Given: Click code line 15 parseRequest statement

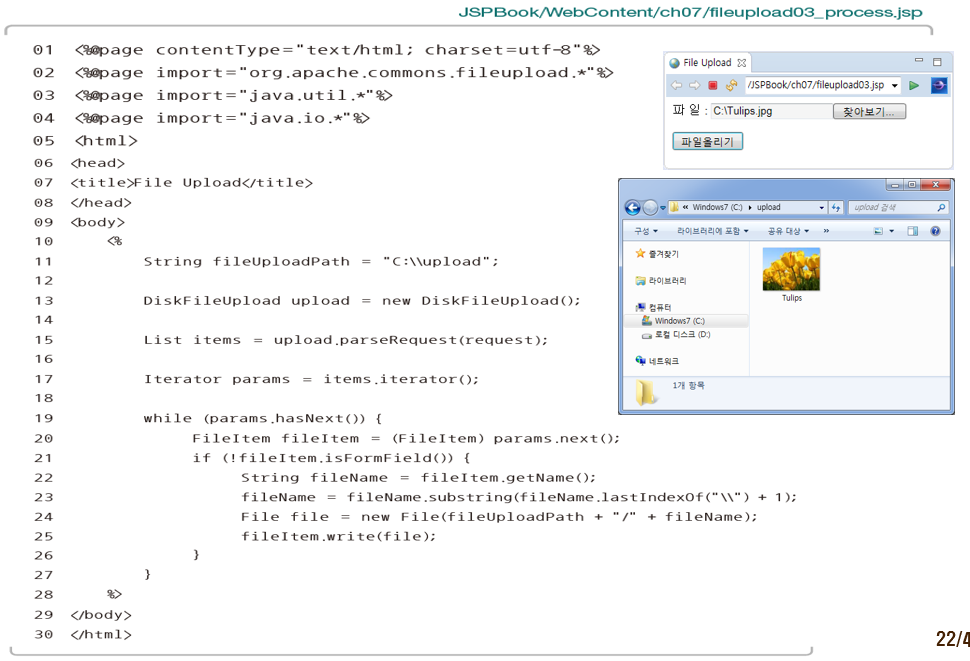Looking at the screenshot, I should pos(346,340).
